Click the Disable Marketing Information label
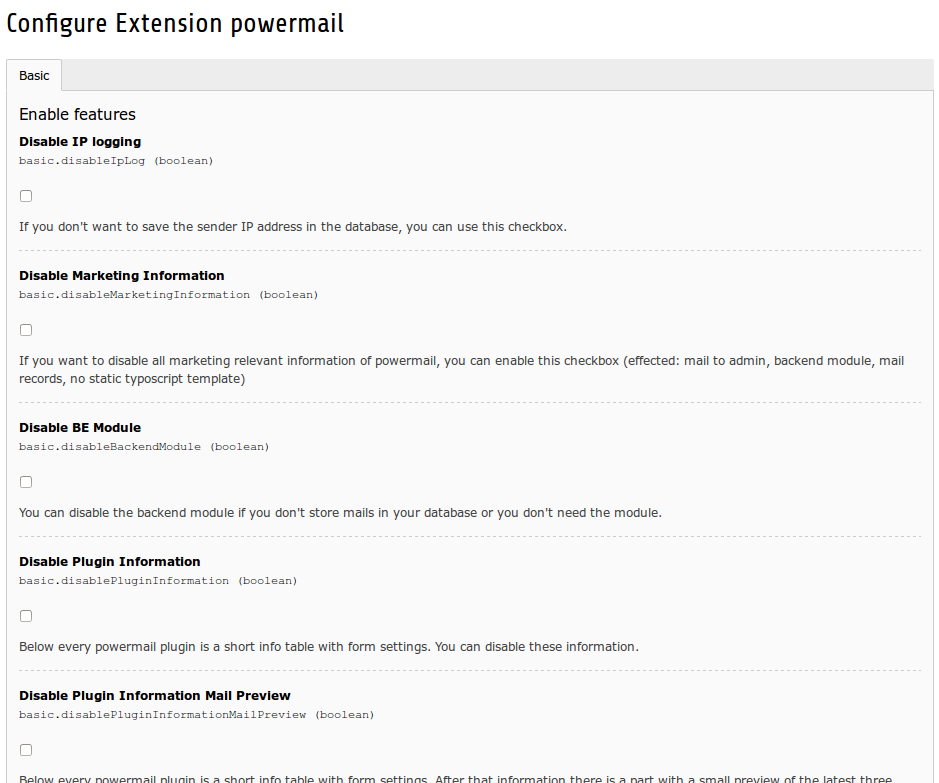The height and width of the screenshot is (783, 939). point(121,276)
